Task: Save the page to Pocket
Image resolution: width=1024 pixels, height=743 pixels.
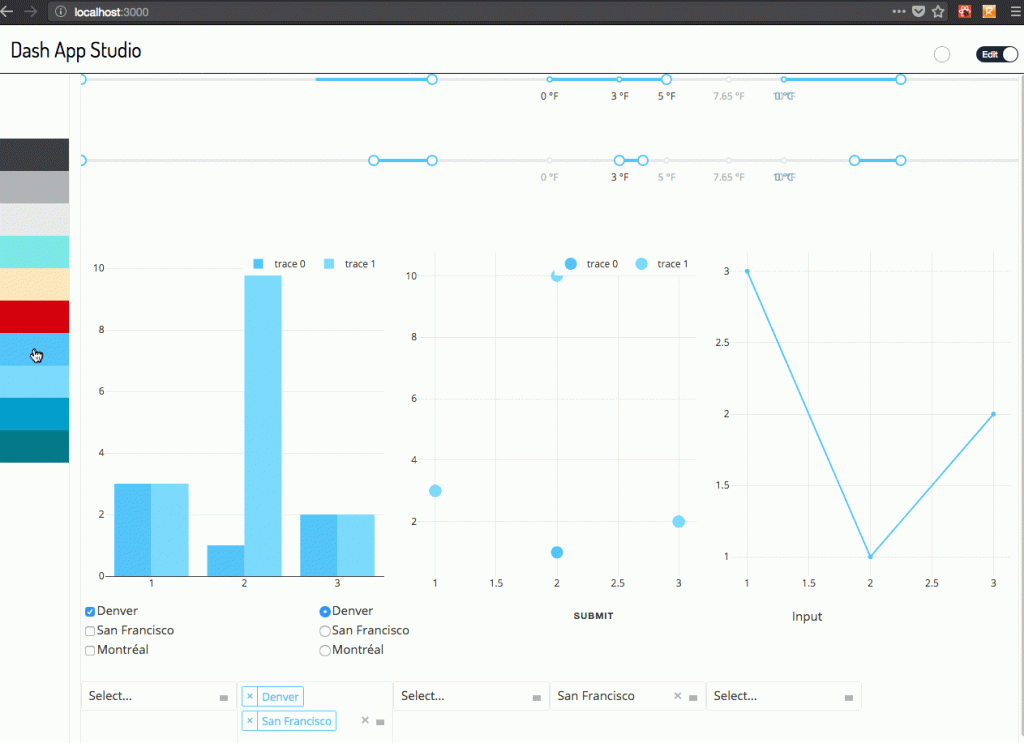Action: (x=917, y=11)
